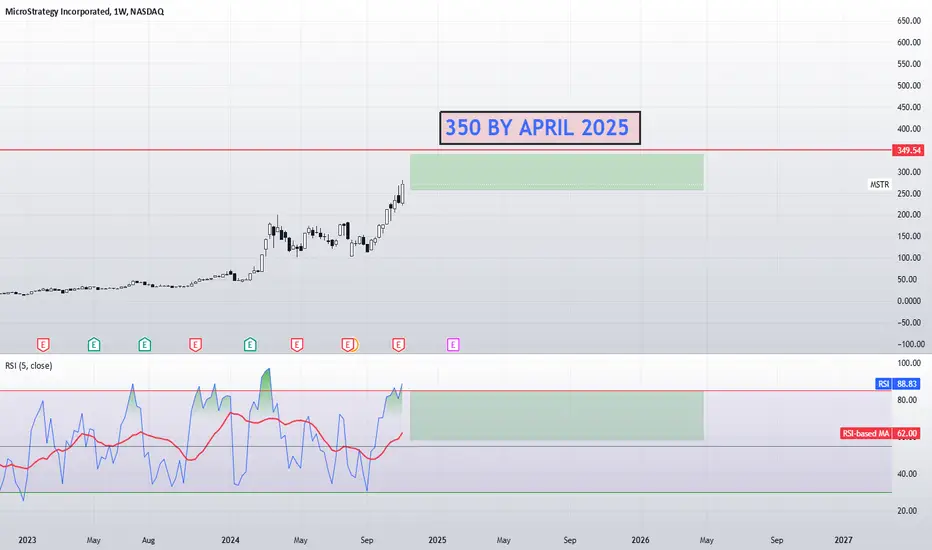Click the red RSI-based MA 62.00 label
This screenshot has width=932, height=550.
coord(880,433)
